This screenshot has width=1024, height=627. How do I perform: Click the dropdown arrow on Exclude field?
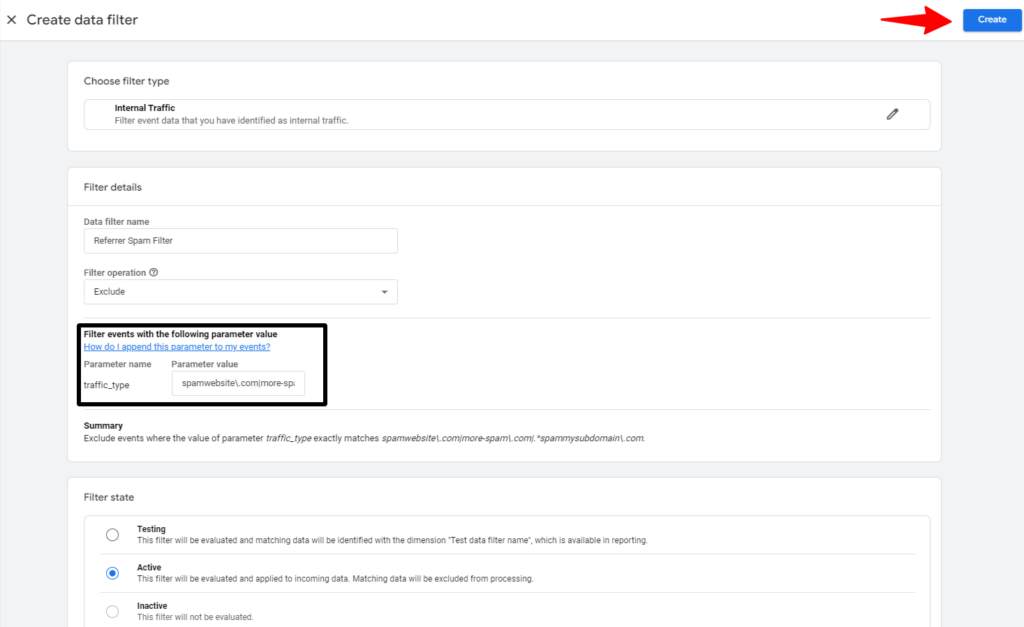pyautogui.click(x=384, y=291)
